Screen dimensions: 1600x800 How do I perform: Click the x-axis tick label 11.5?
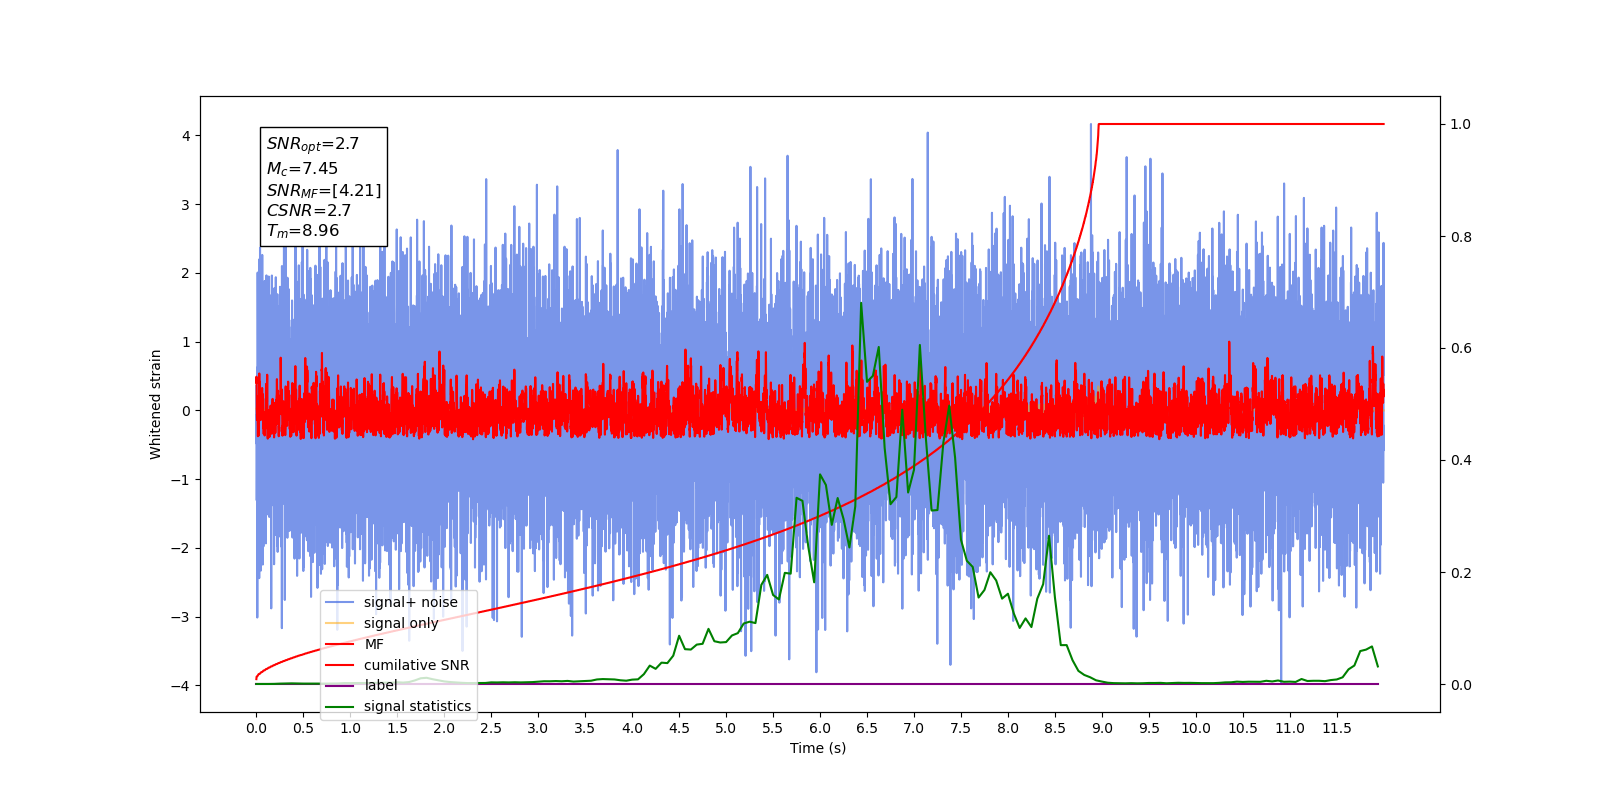point(1337,728)
